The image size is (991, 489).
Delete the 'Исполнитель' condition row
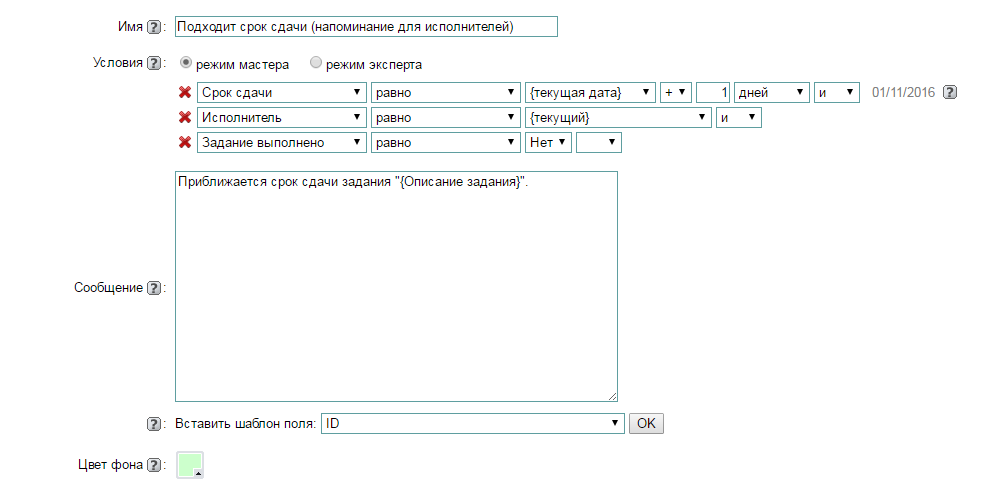click(x=184, y=118)
